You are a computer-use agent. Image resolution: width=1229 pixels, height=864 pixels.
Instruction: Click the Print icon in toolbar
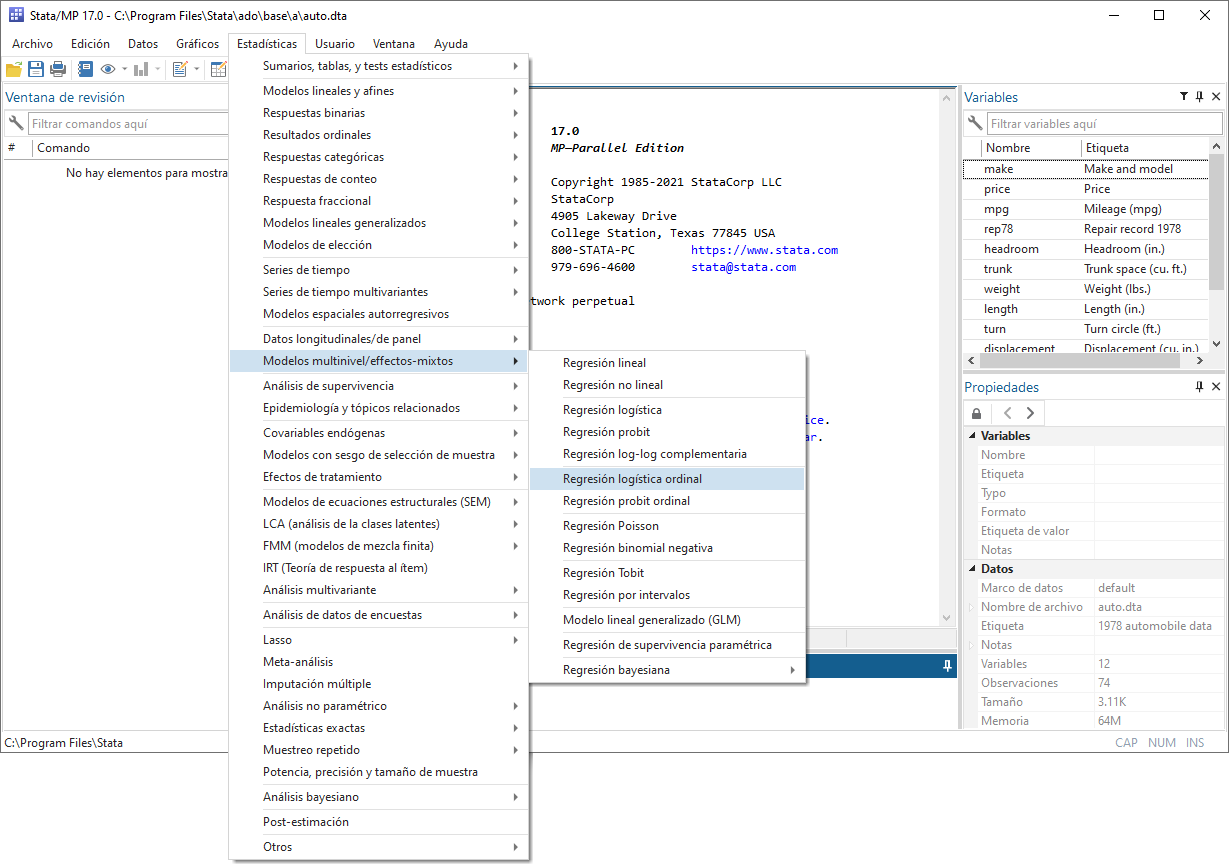pos(58,69)
